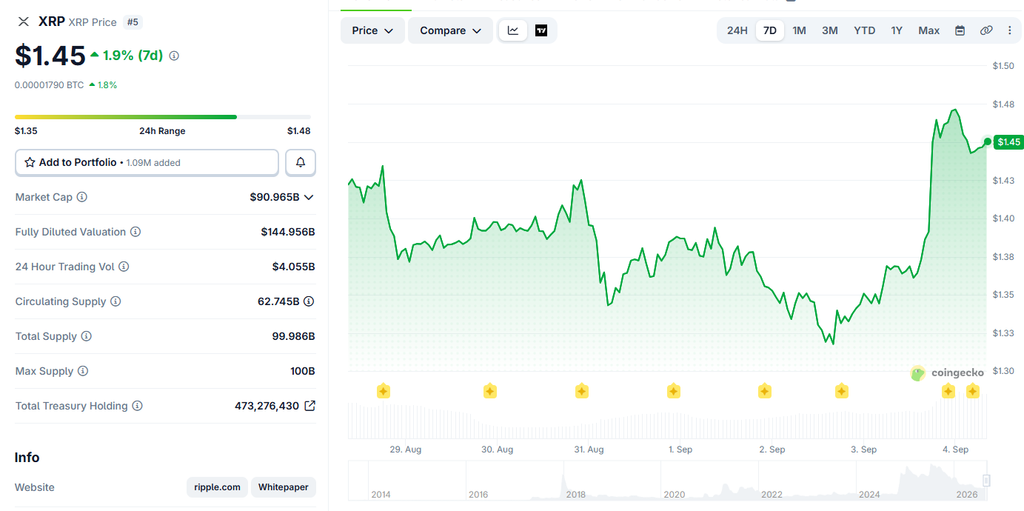Click the $90.965B market cap value

coord(274,197)
